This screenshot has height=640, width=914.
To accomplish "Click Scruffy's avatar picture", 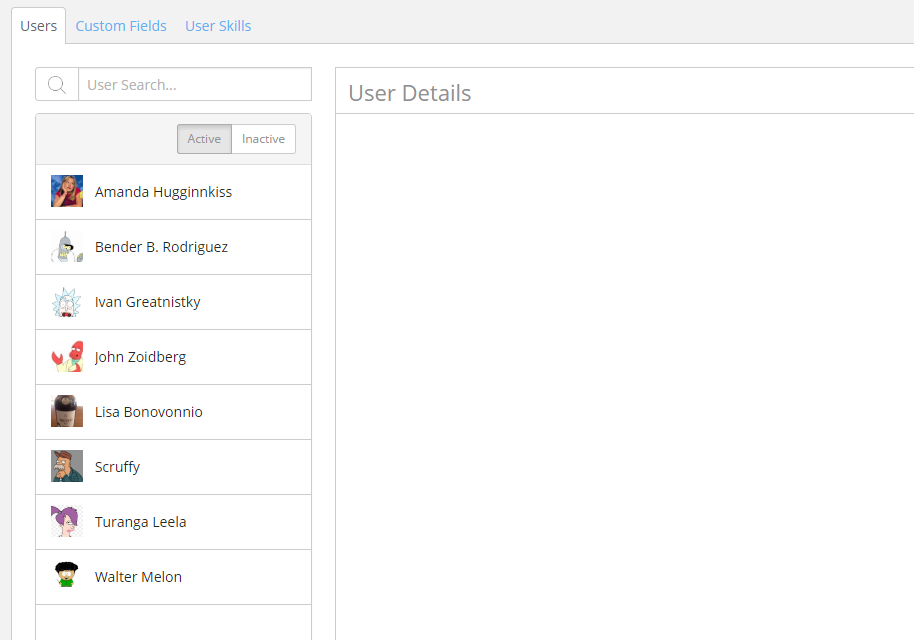I will point(66,466).
